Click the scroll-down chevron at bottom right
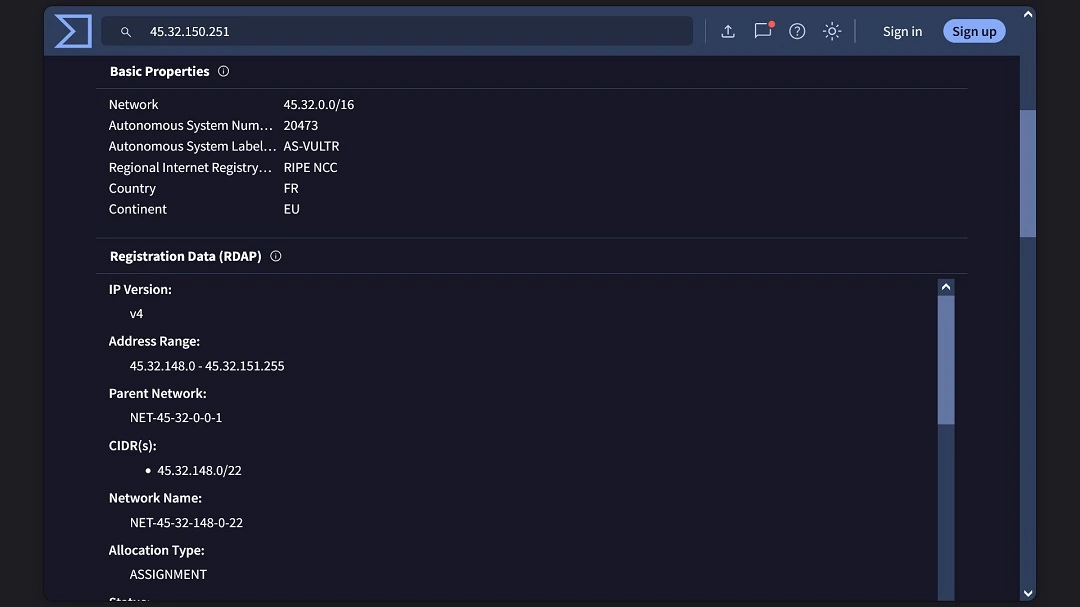Image resolution: width=1080 pixels, height=607 pixels. pos(1028,592)
